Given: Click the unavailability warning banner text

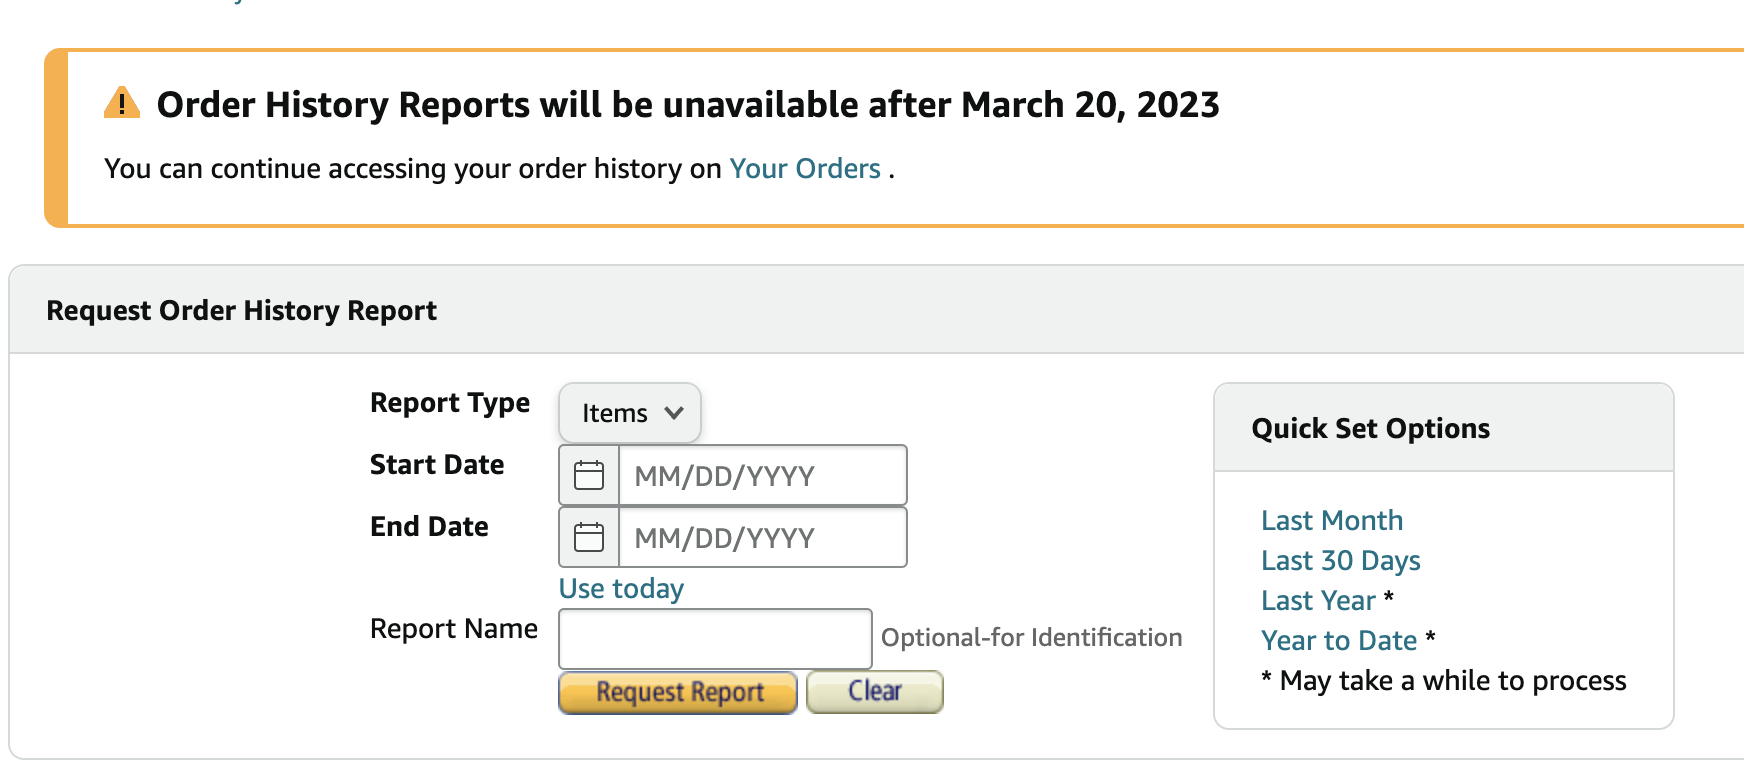Looking at the screenshot, I should 688,104.
